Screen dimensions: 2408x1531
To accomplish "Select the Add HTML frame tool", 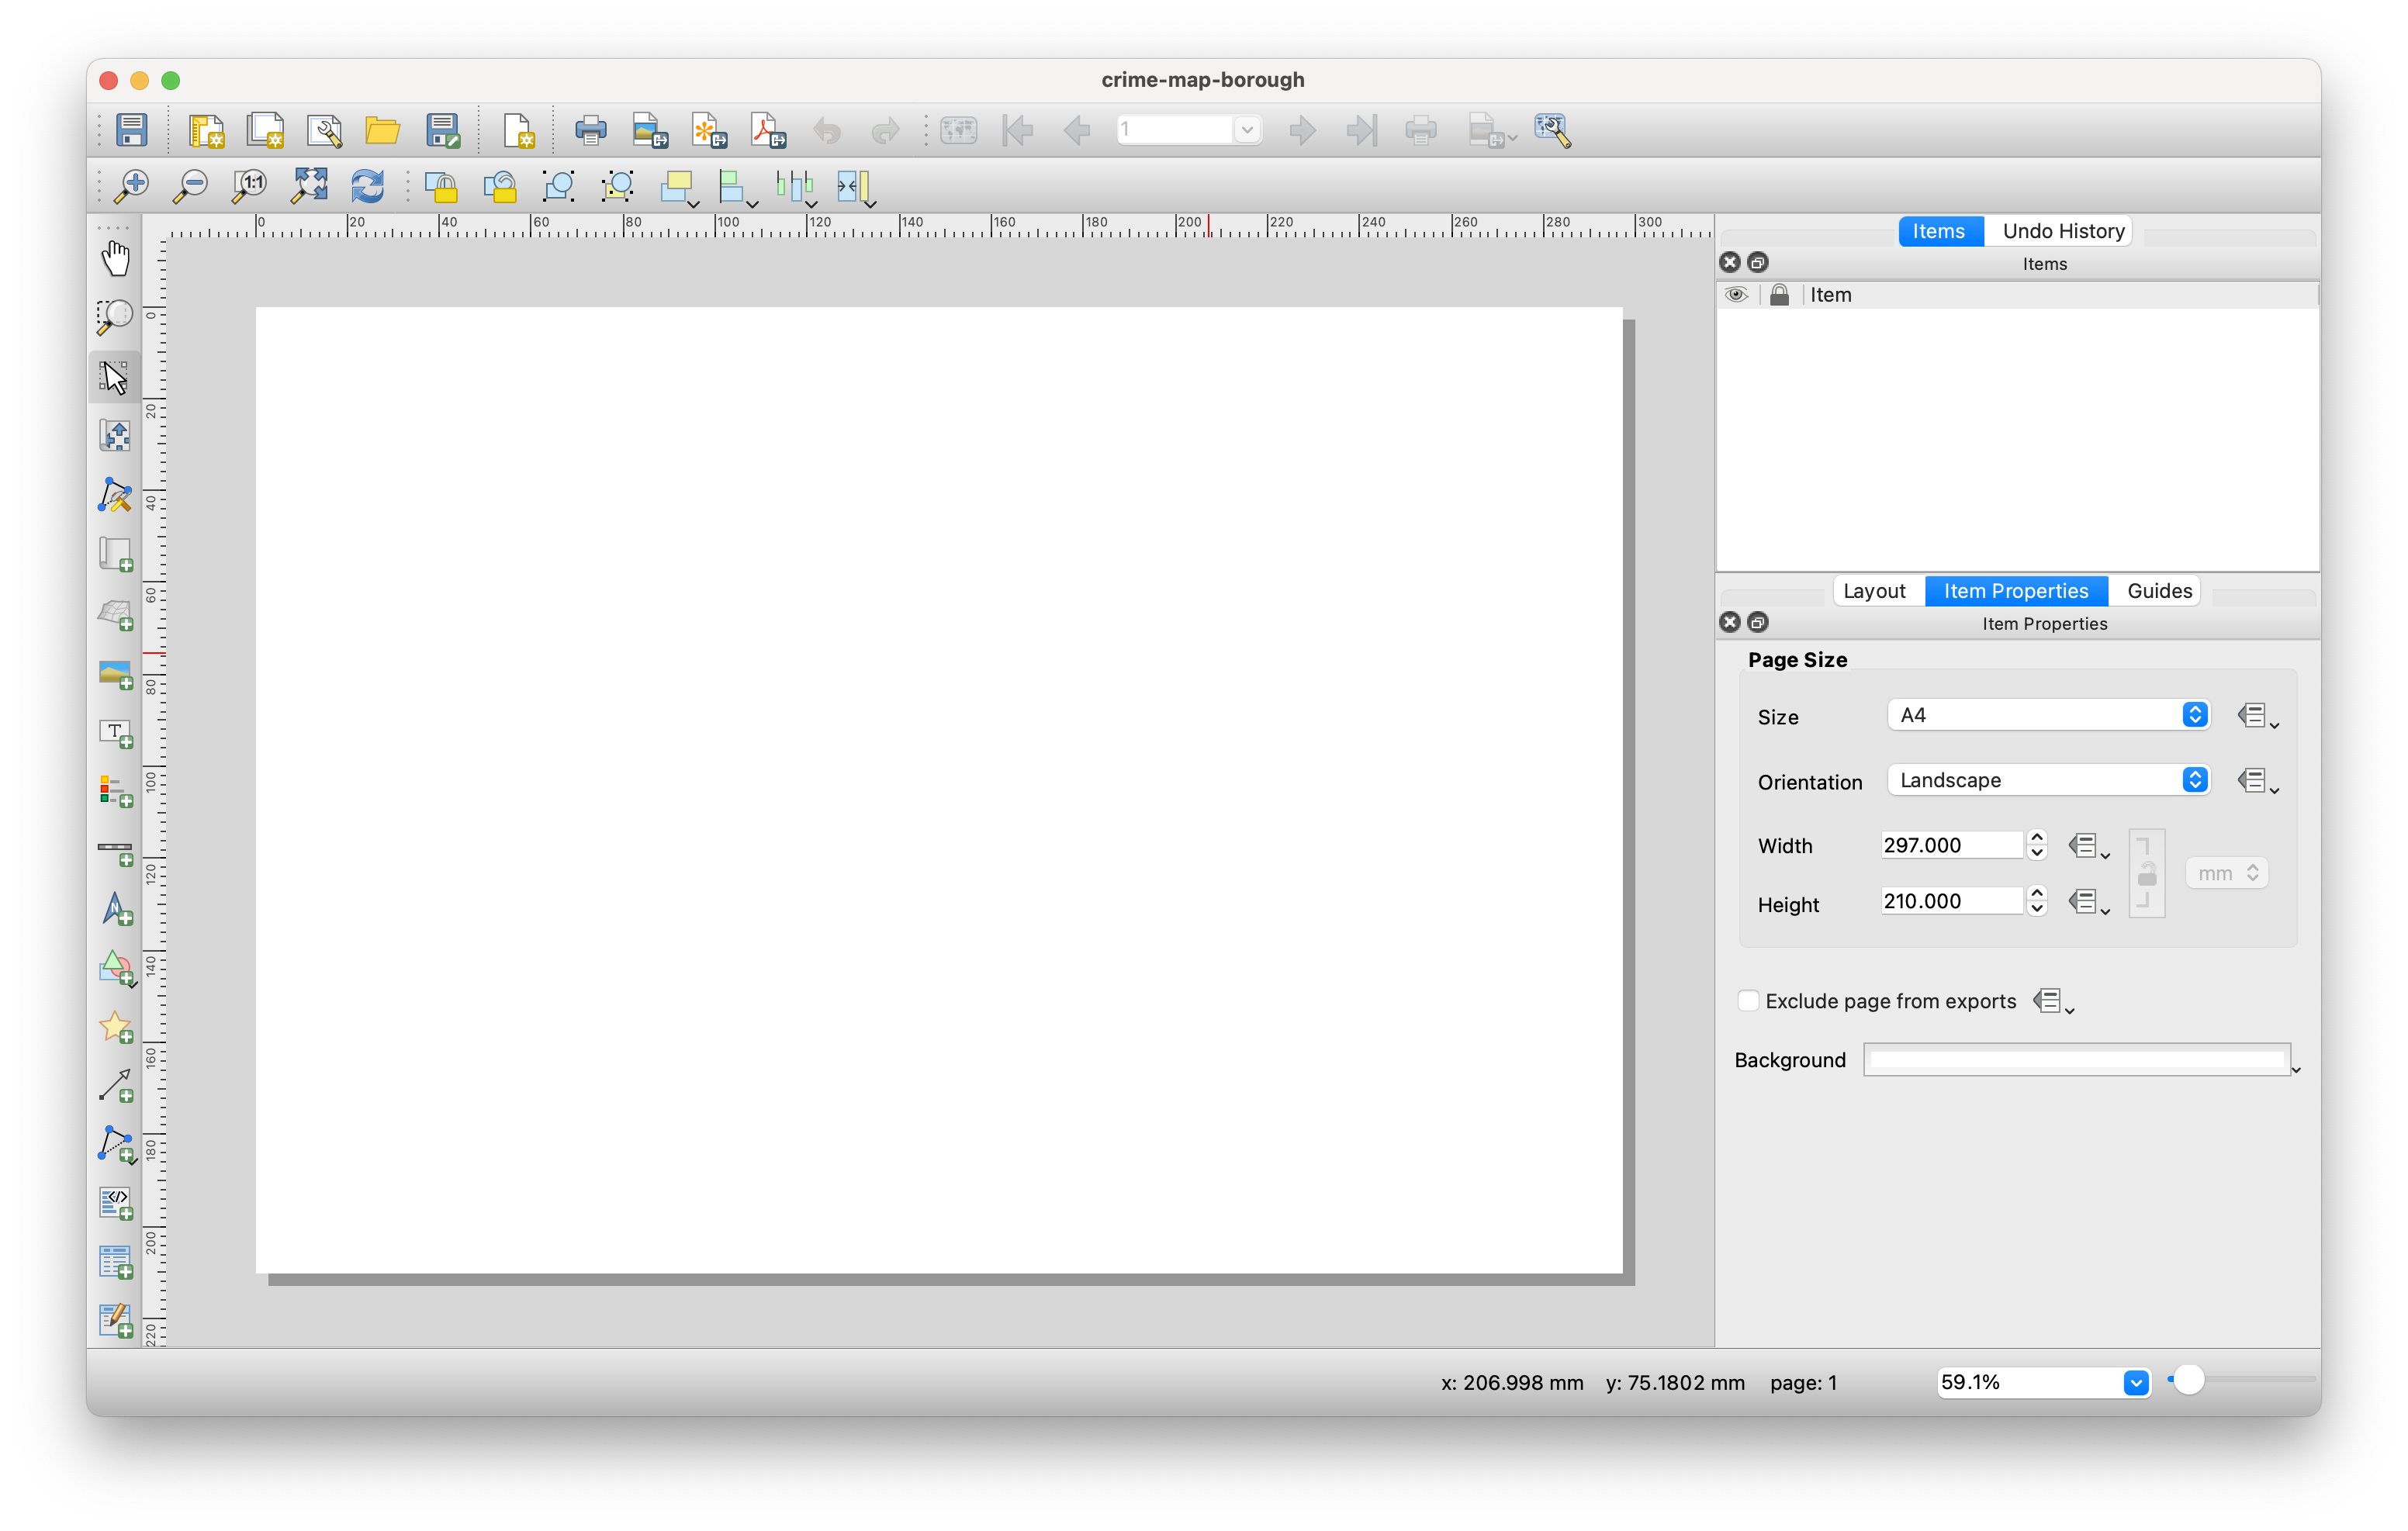I will (x=115, y=1203).
